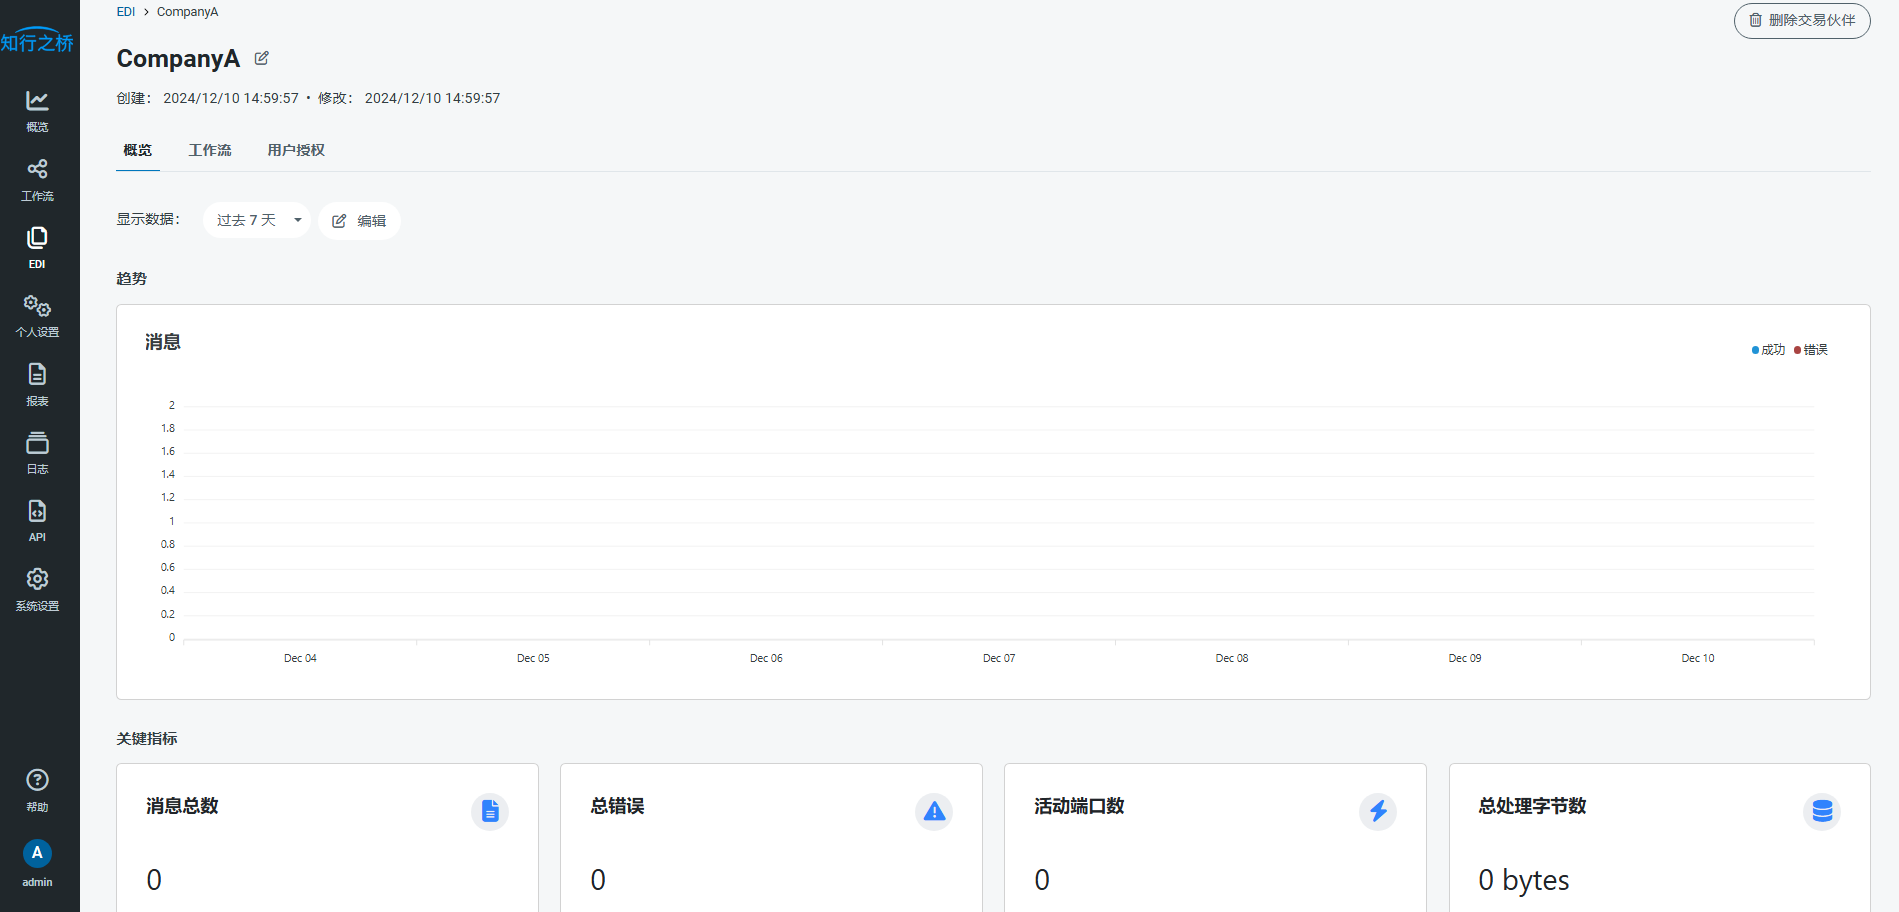Screen dimensions: 1899x912
Task: Click the CompanyA page title
Action: tap(178, 59)
